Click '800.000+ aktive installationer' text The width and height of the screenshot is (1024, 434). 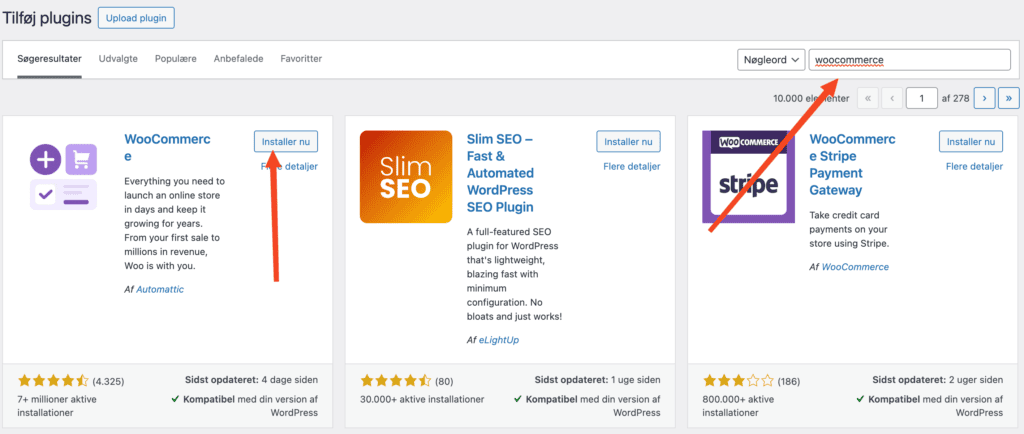tap(741, 406)
